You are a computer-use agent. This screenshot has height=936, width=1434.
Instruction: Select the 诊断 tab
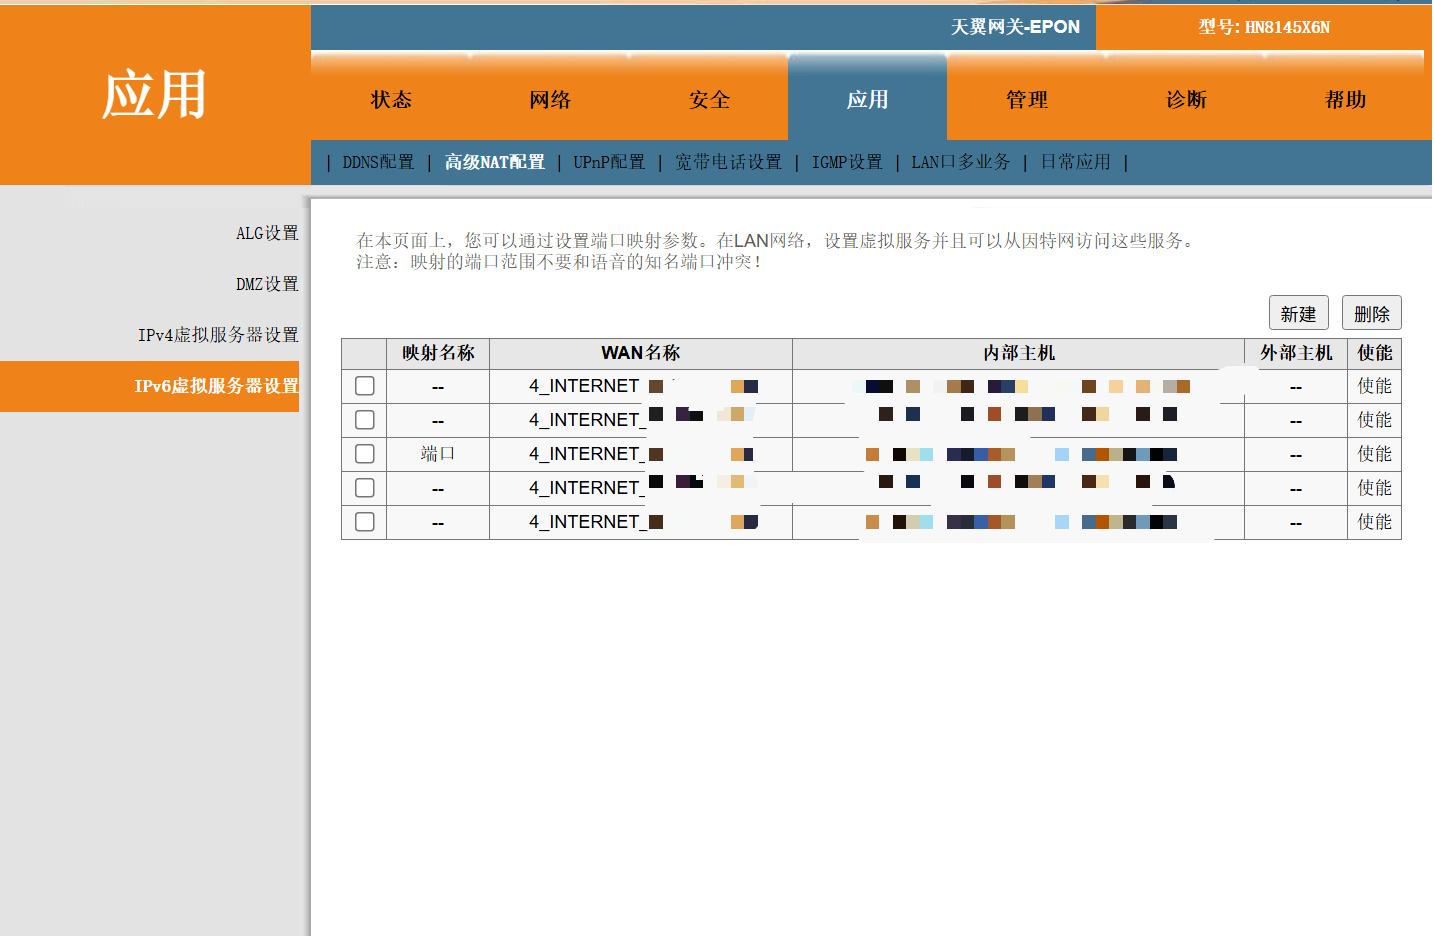pos(1186,100)
